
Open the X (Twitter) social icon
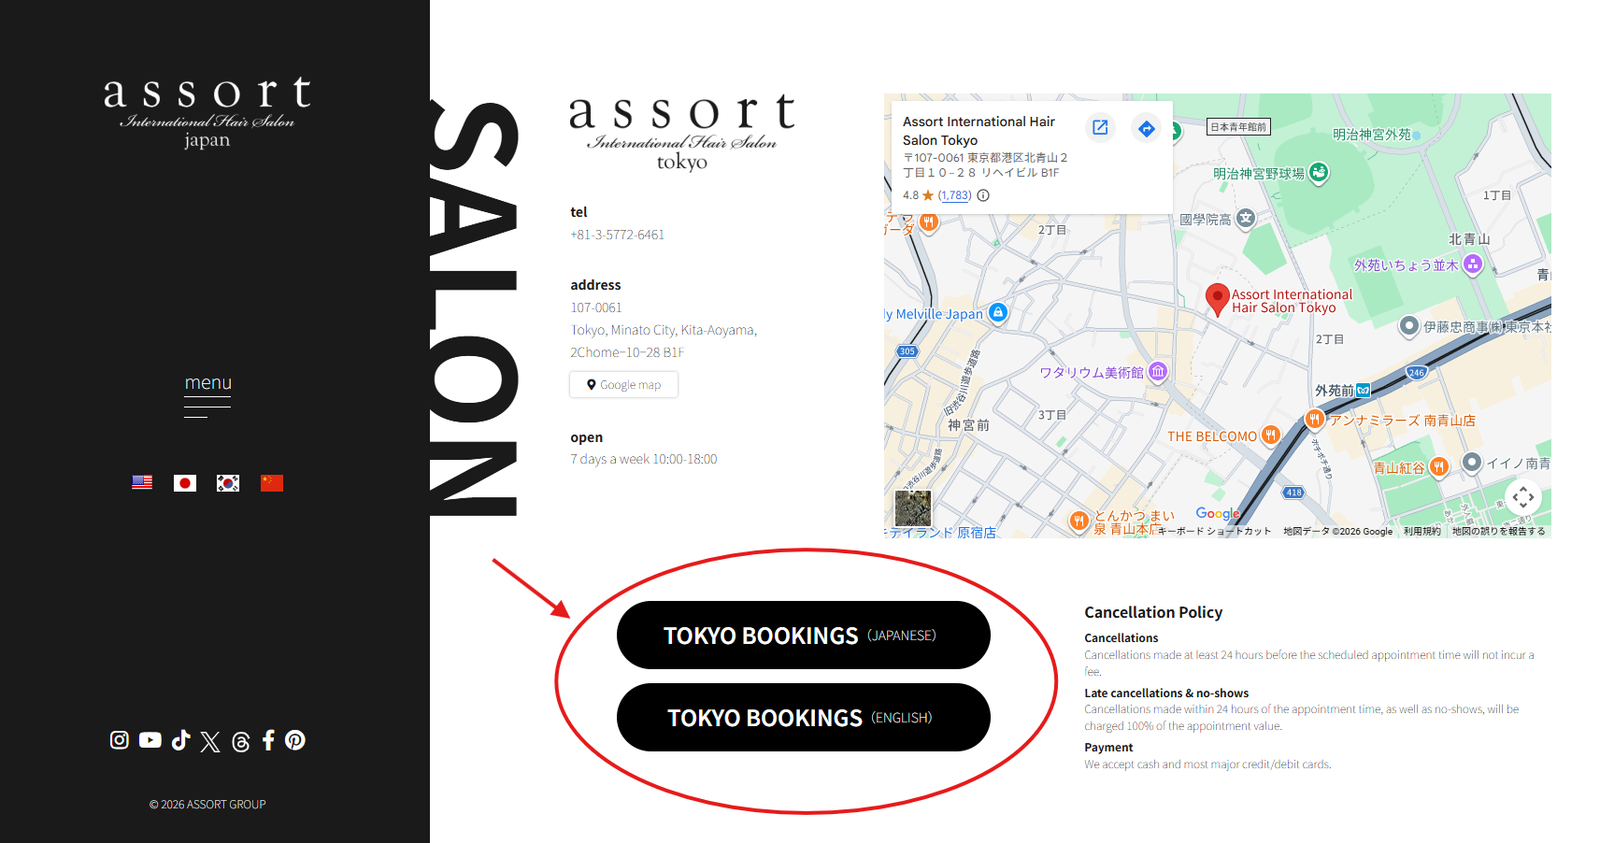(210, 741)
